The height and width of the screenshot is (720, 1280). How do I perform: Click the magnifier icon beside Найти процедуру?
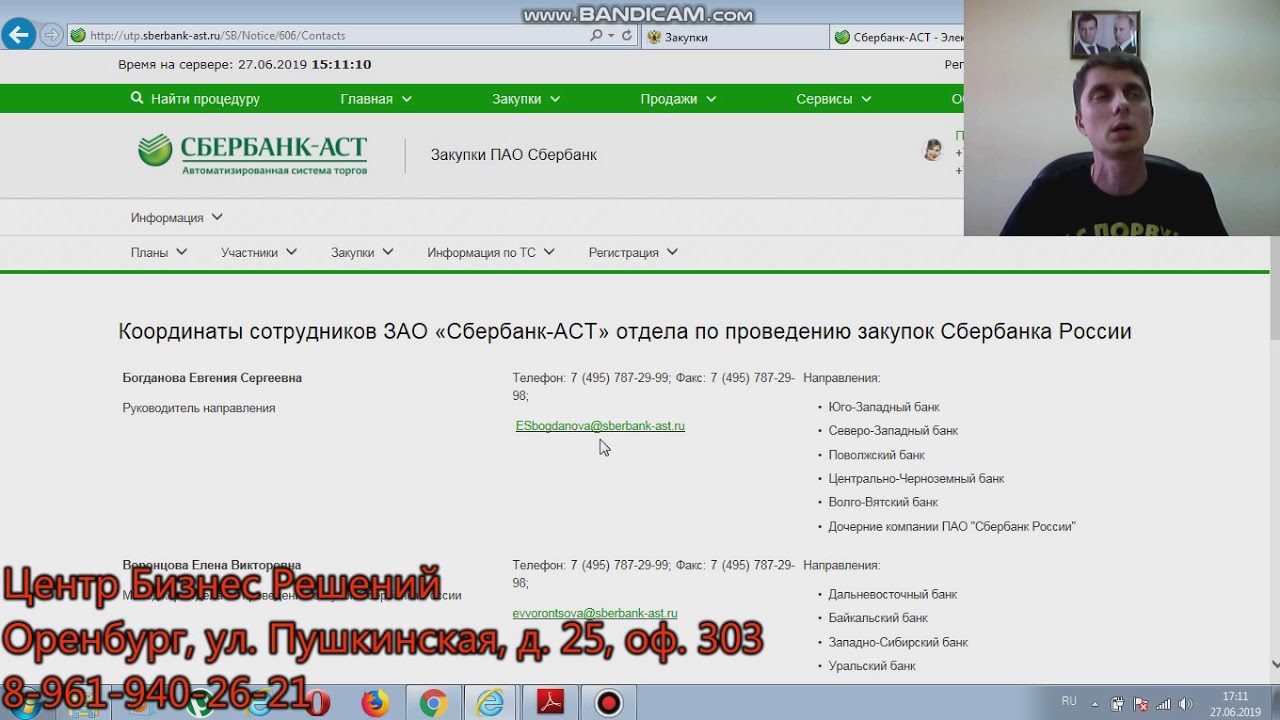point(137,98)
